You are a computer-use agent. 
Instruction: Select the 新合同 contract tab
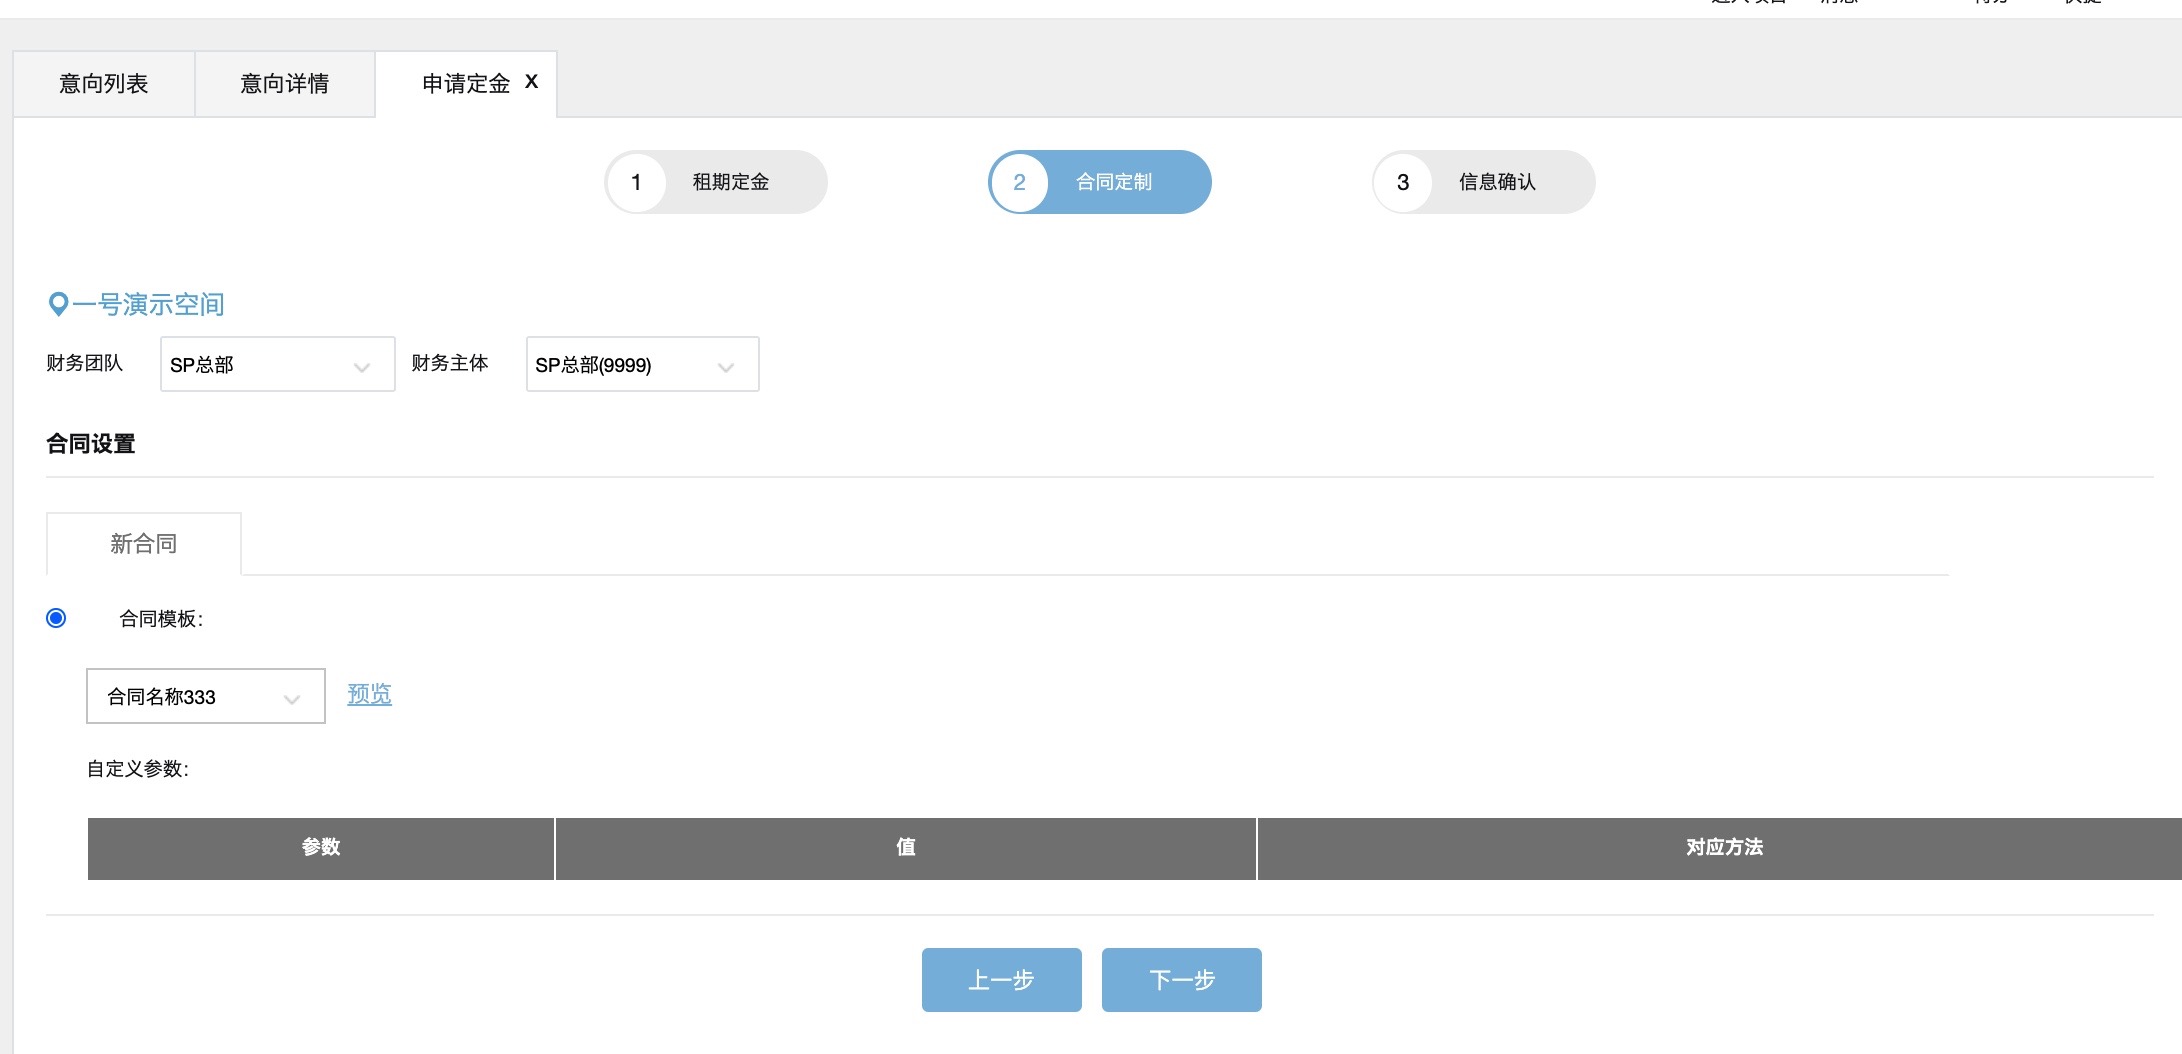click(144, 544)
